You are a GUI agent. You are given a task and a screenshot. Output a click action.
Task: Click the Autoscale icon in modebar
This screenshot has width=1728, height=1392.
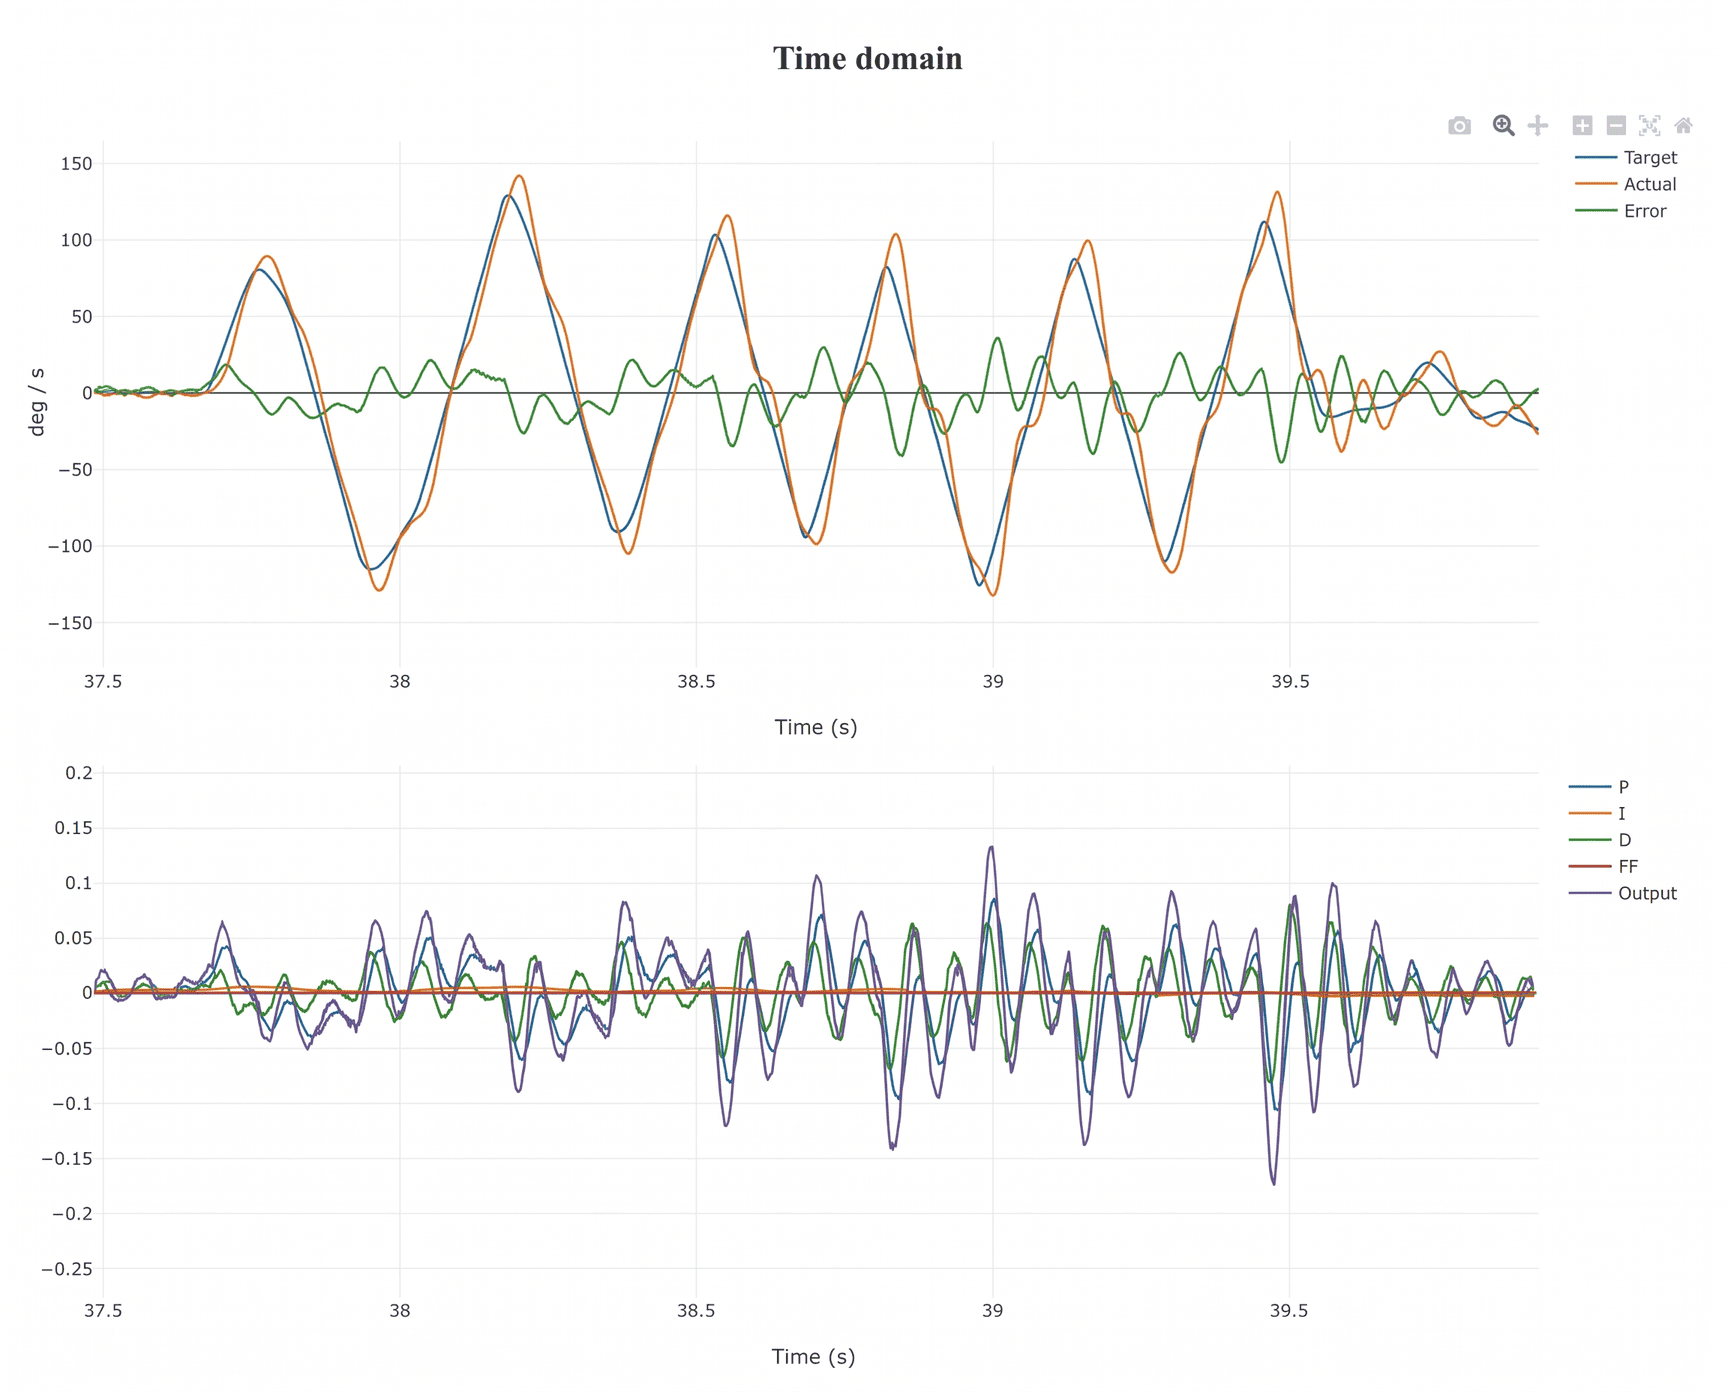coord(1650,125)
